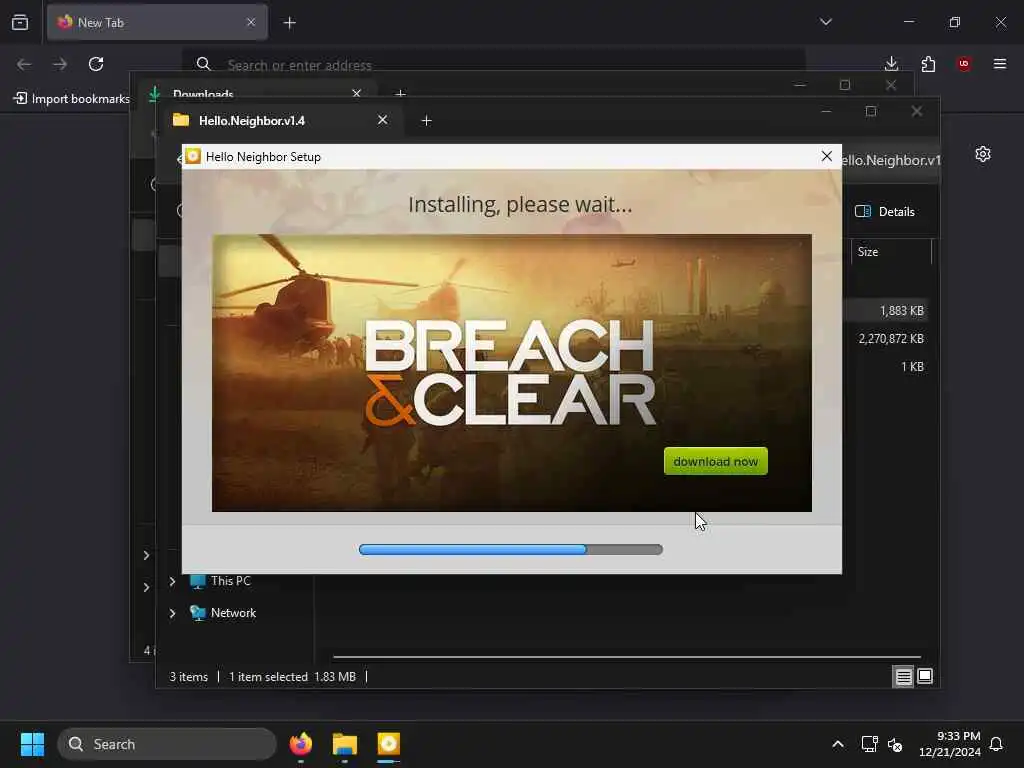This screenshot has width=1024, height=768.
Task: Switch to the setup installer taskbar icon
Action: tap(389, 744)
